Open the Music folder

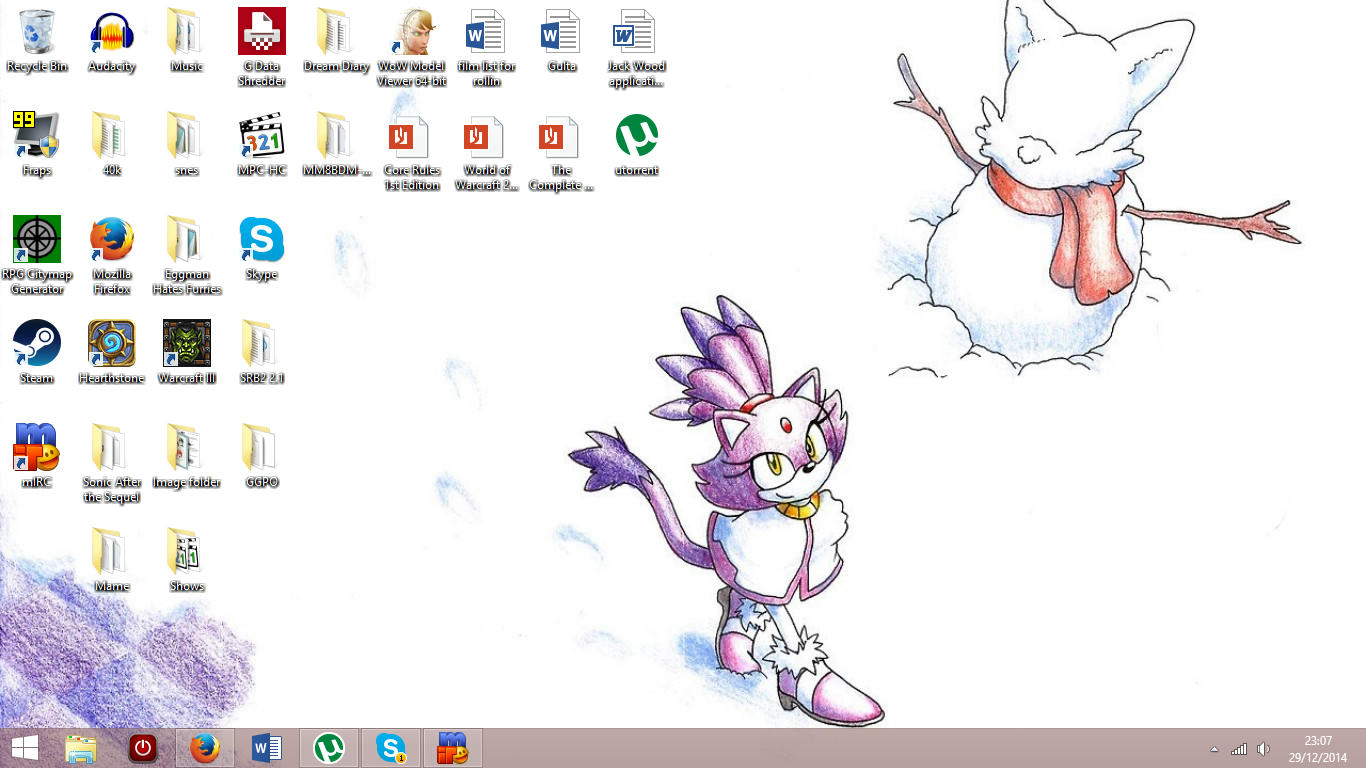click(186, 41)
